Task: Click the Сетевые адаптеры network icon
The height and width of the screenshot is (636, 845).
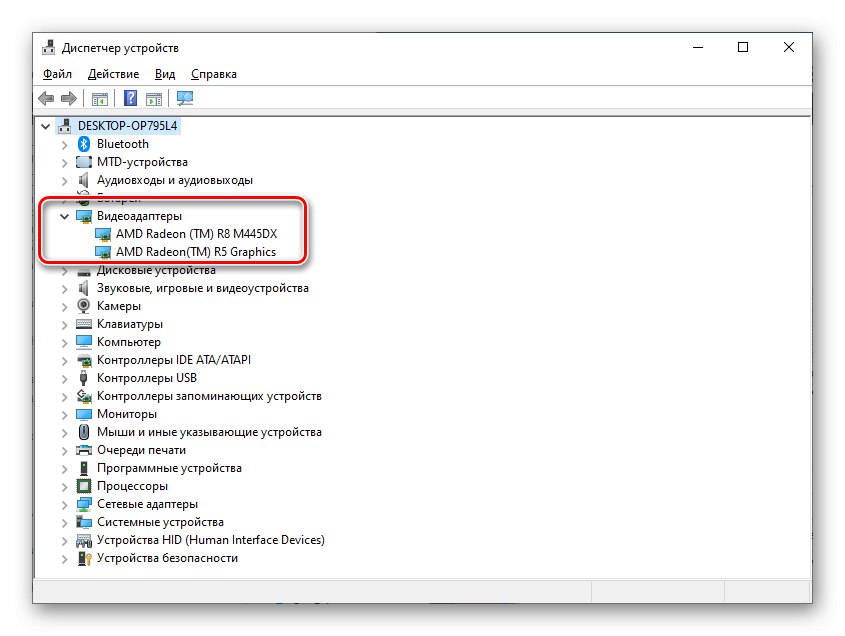Action: click(x=84, y=504)
